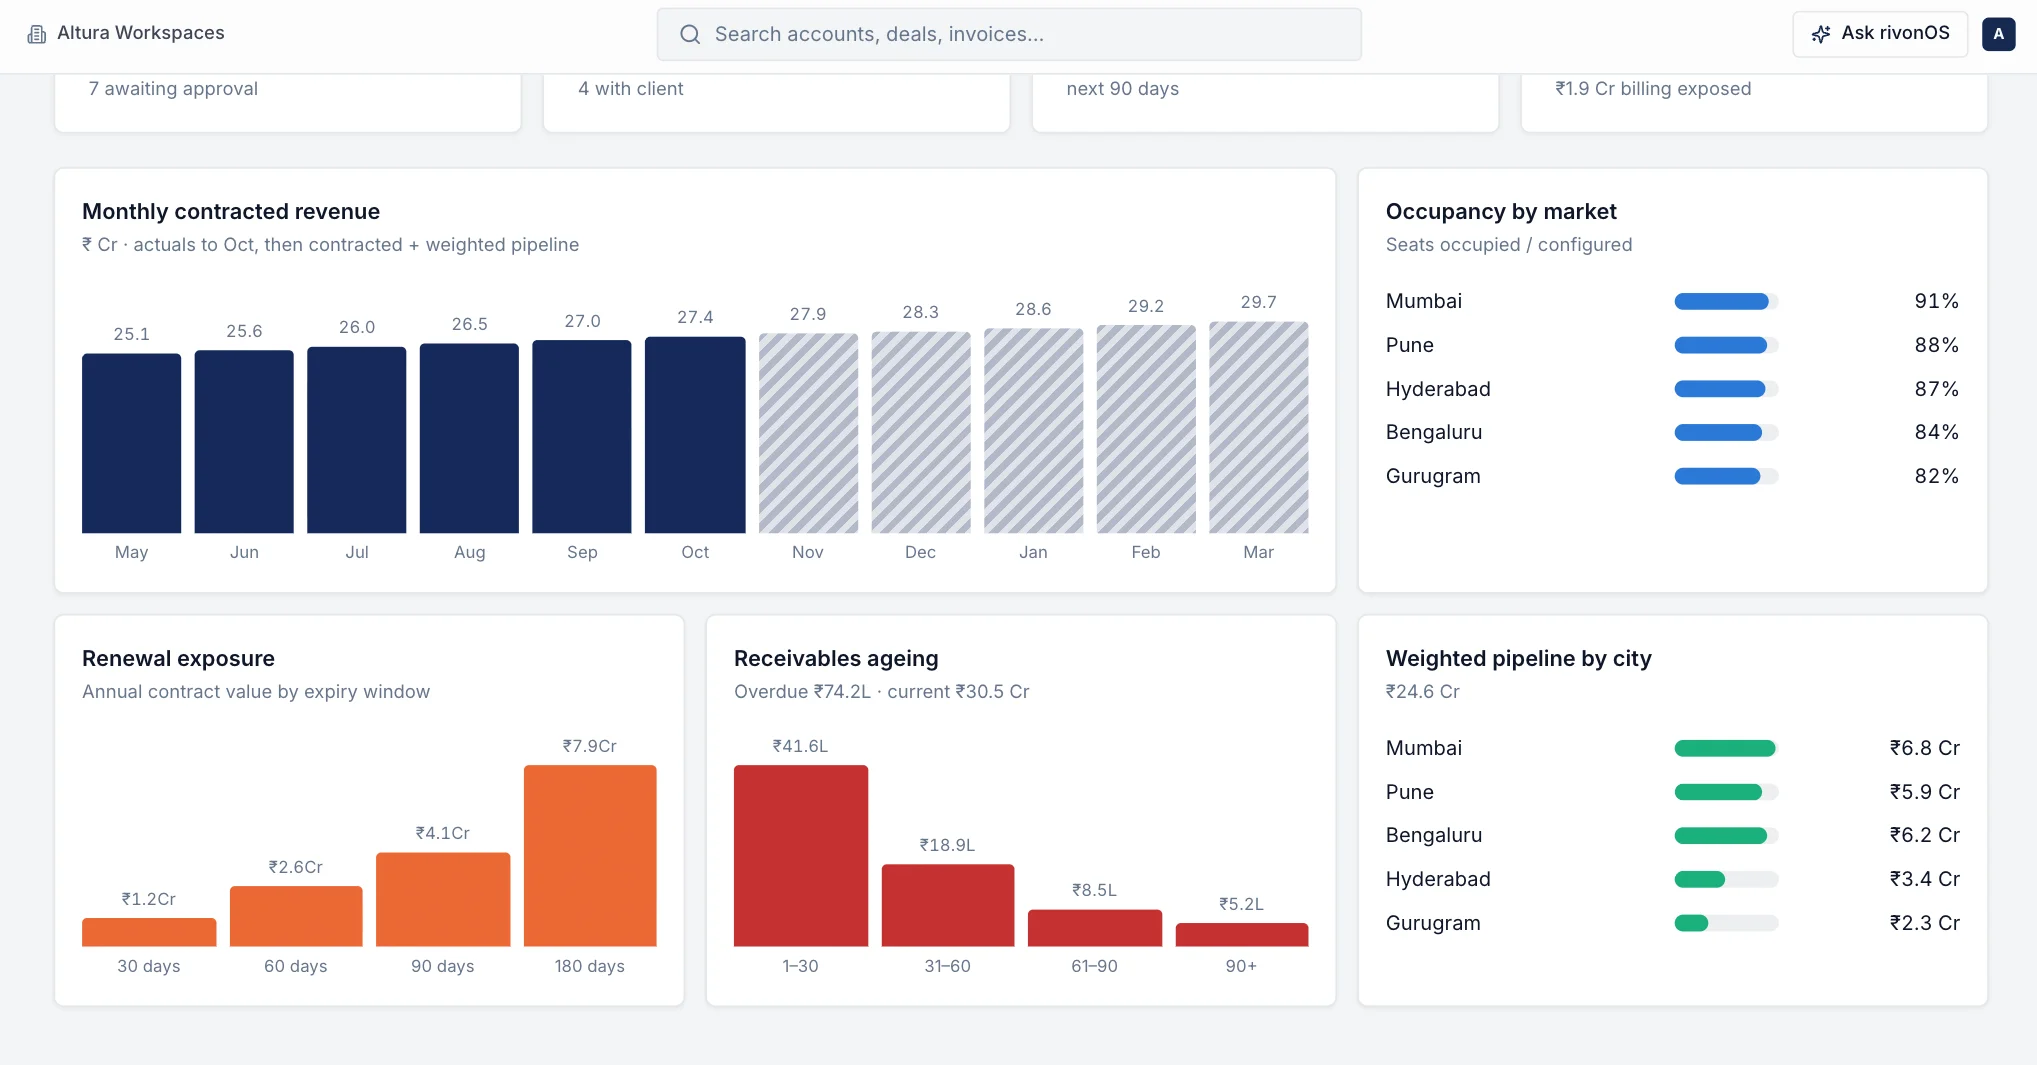Select the 61–90 receivables bar
Viewport: 2037px width, 1065px height.
click(1095, 928)
